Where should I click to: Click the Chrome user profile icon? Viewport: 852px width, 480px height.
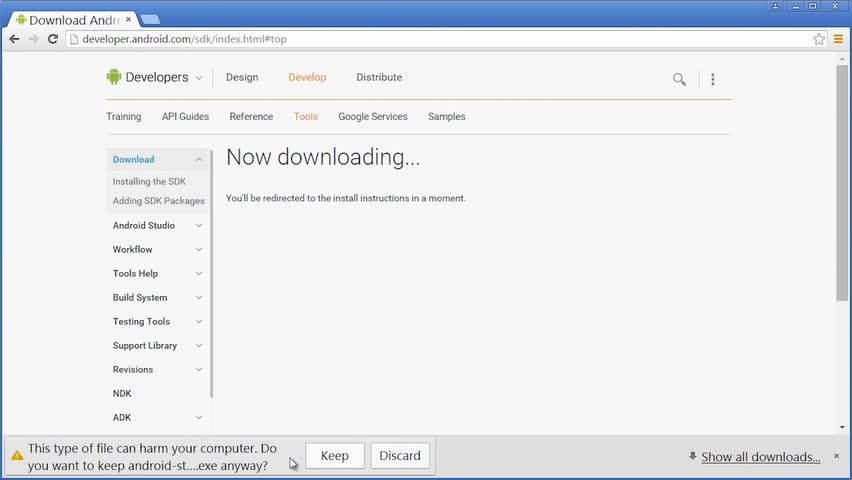coord(775,7)
